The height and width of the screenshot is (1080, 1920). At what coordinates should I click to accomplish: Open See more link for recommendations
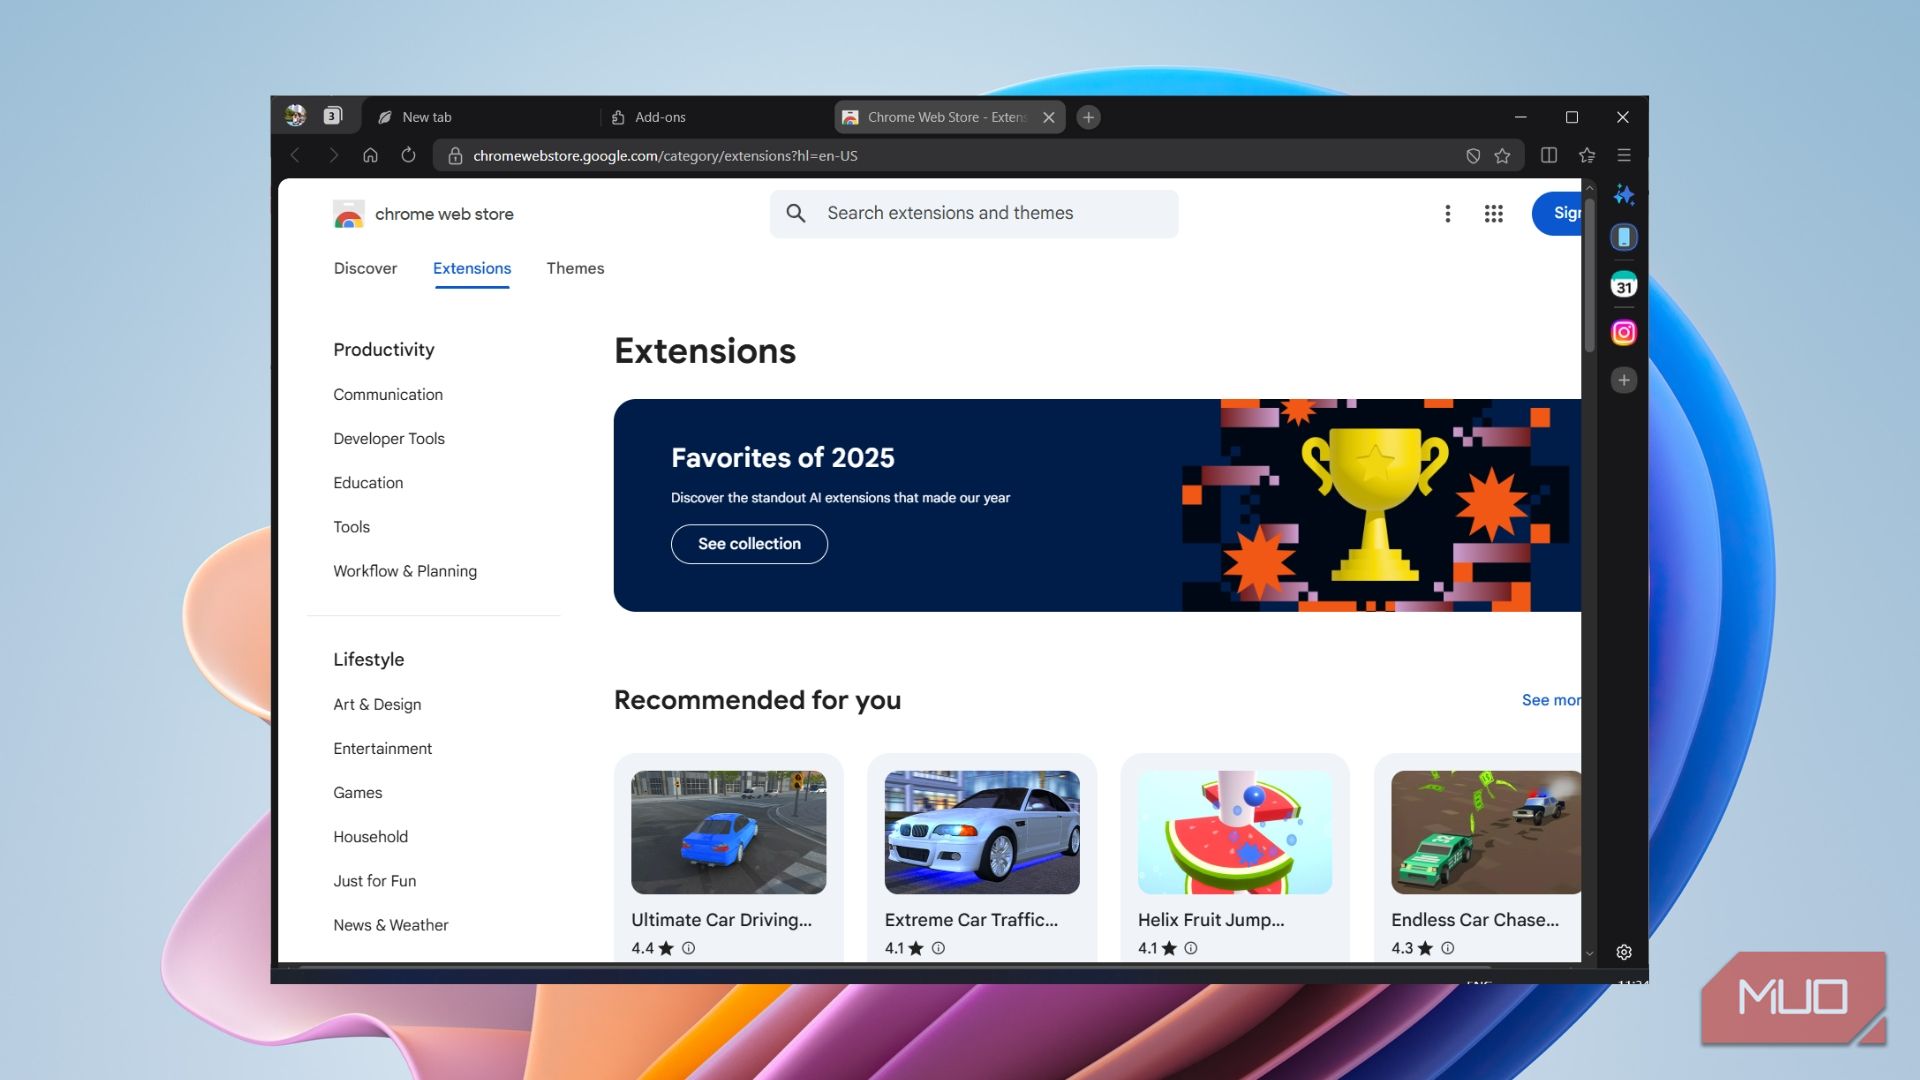1551,700
